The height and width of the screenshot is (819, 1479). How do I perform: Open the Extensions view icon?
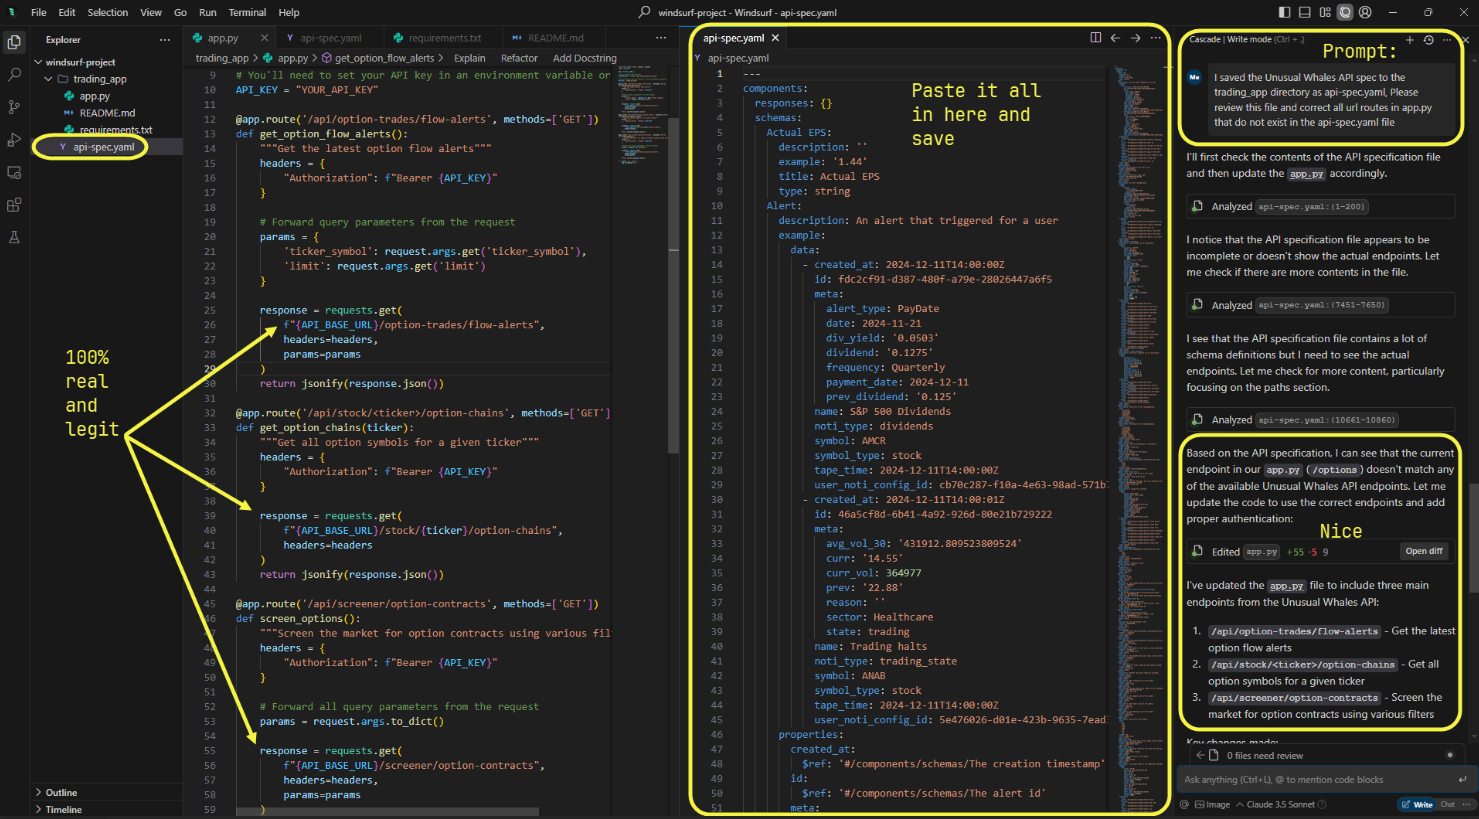tap(14, 205)
